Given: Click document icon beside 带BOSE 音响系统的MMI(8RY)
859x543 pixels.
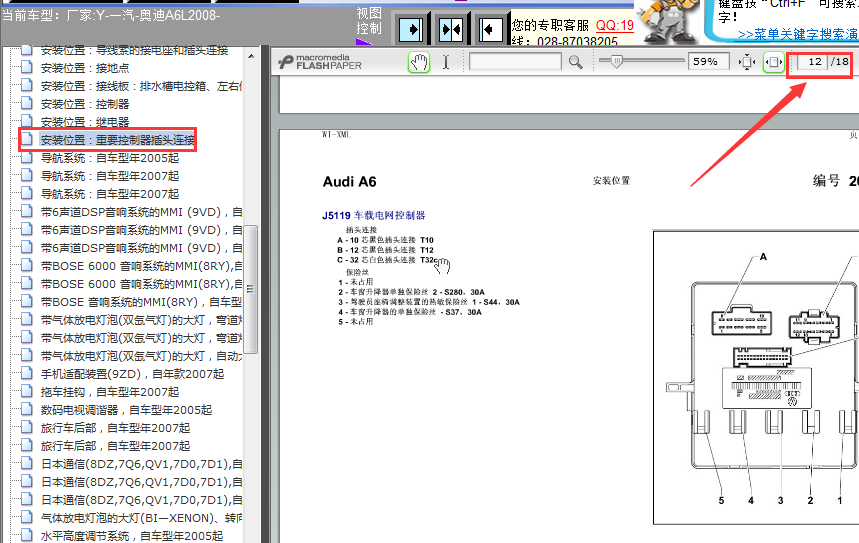Looking at the screenshot, I should (26, 301).
